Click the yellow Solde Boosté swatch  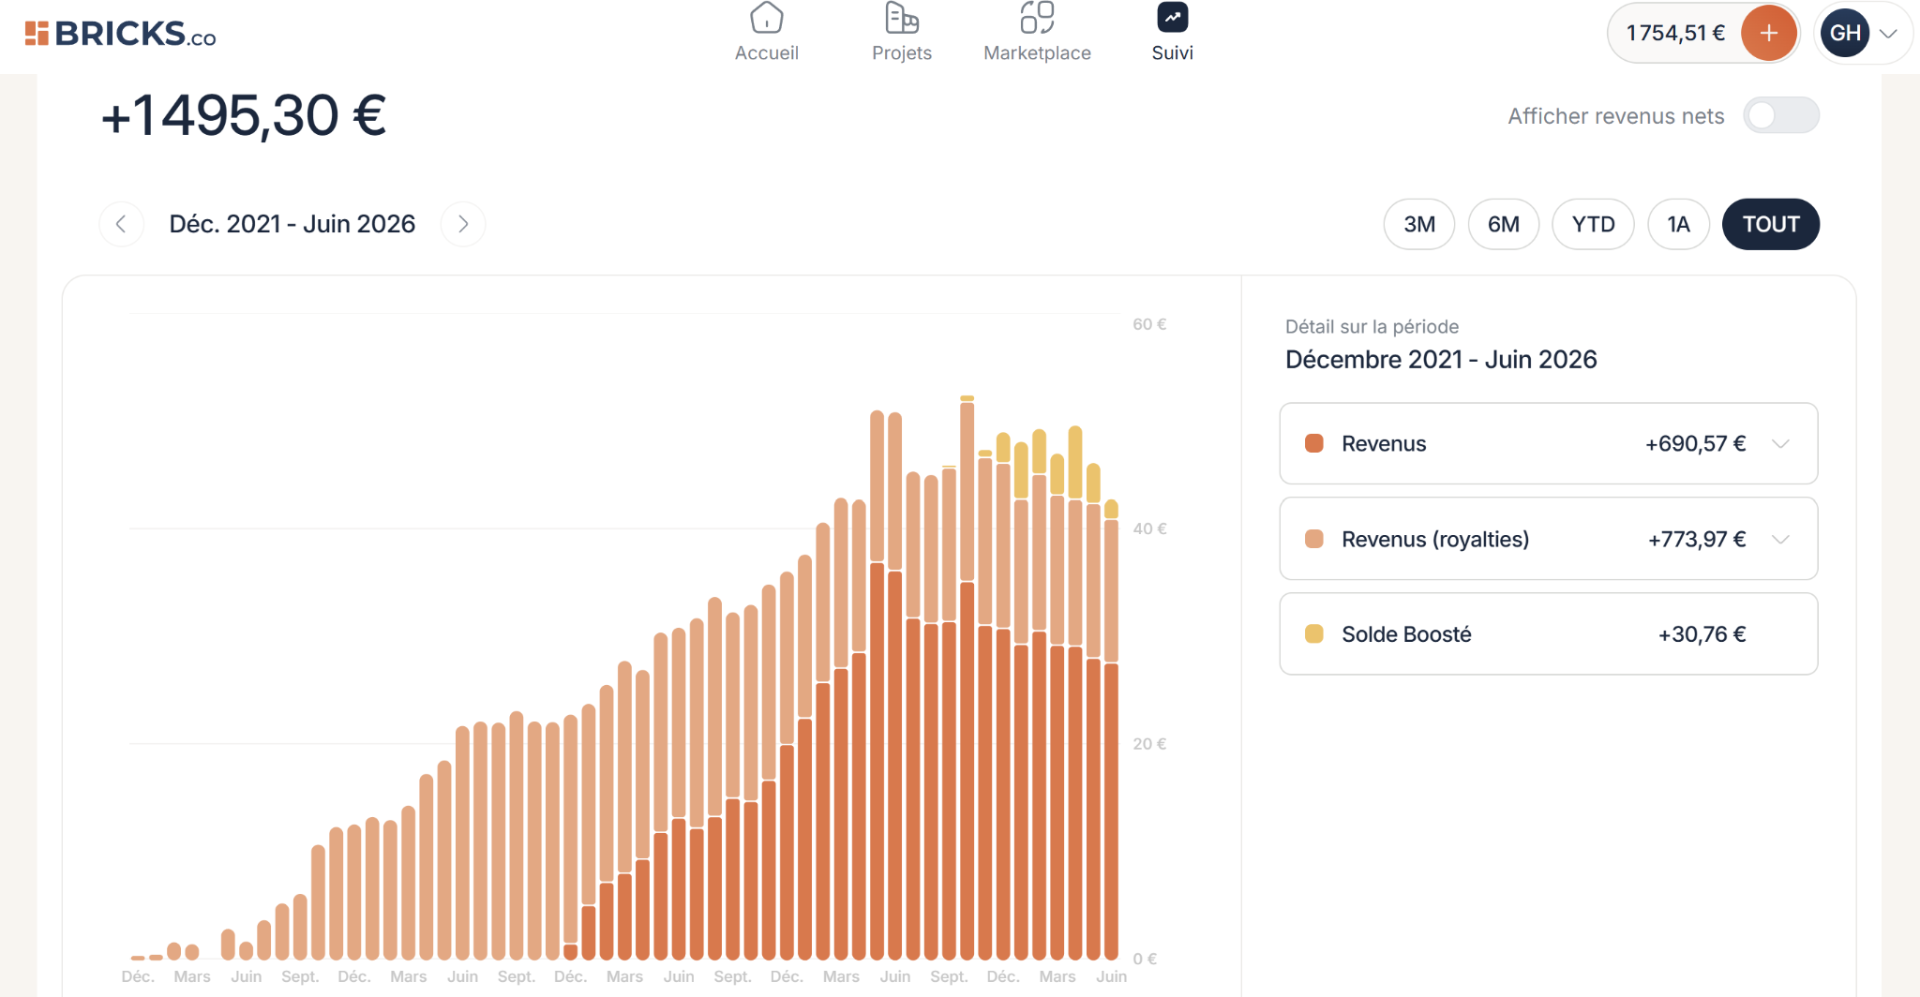pos(1314,634)
